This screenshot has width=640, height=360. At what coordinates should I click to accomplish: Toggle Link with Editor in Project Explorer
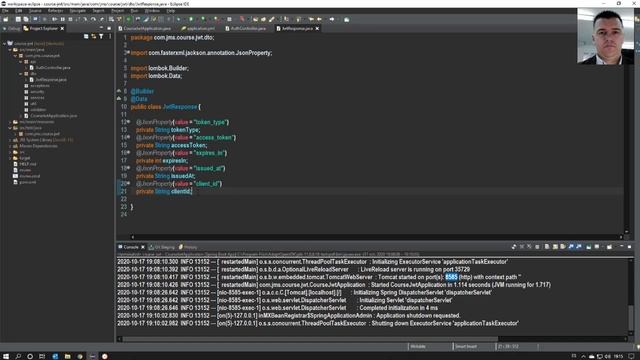click(x=93, y=36)
